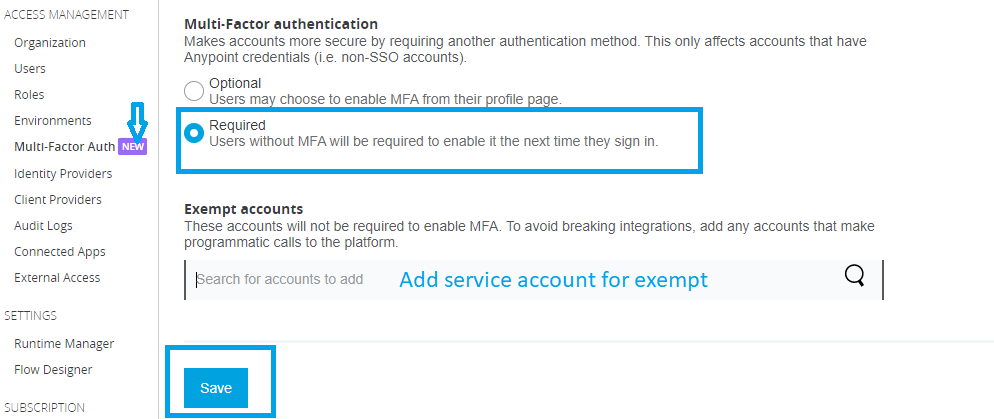Navigate to Client Providers

click(x=58, y=200)
